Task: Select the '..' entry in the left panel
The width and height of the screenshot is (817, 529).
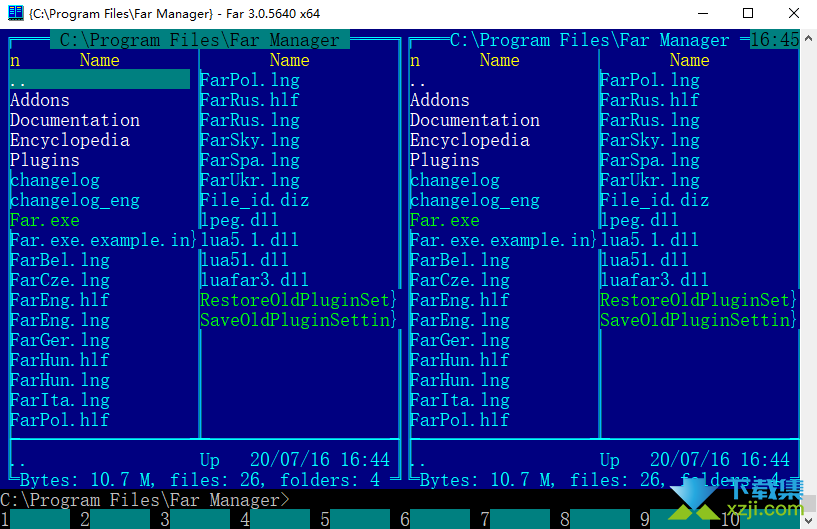Action: 100,80
